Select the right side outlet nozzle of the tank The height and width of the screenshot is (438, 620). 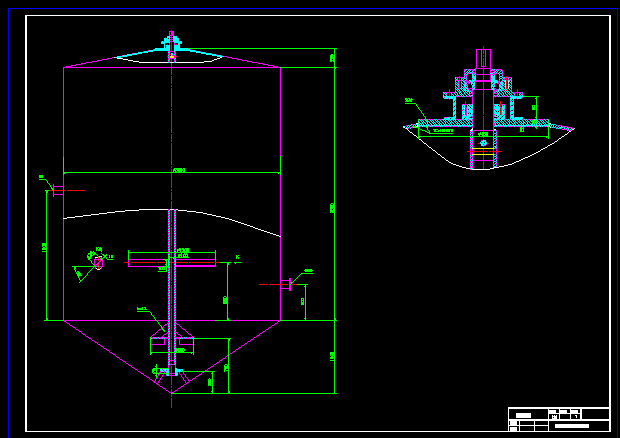(x=286, y=285)
